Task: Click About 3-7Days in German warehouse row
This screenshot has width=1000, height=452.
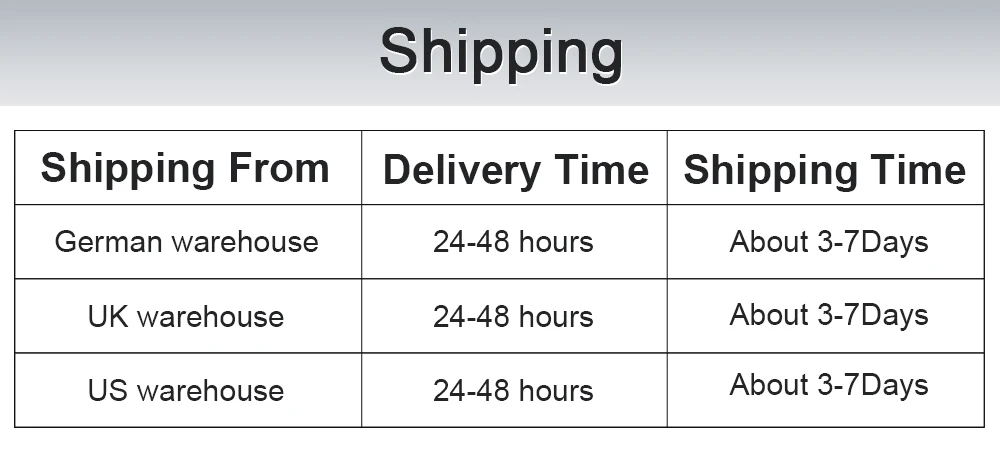Action: click(828, 243)
